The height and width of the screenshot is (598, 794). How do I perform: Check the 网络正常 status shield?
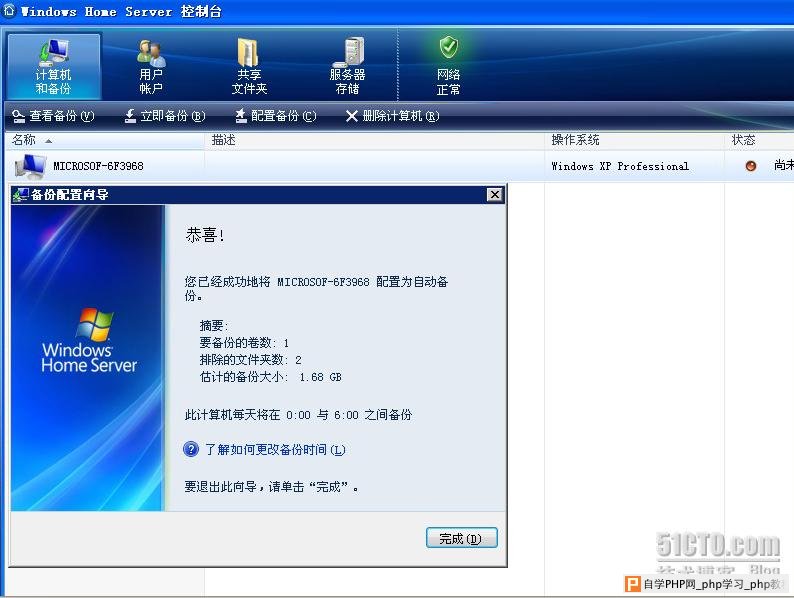tap(448, 66)
